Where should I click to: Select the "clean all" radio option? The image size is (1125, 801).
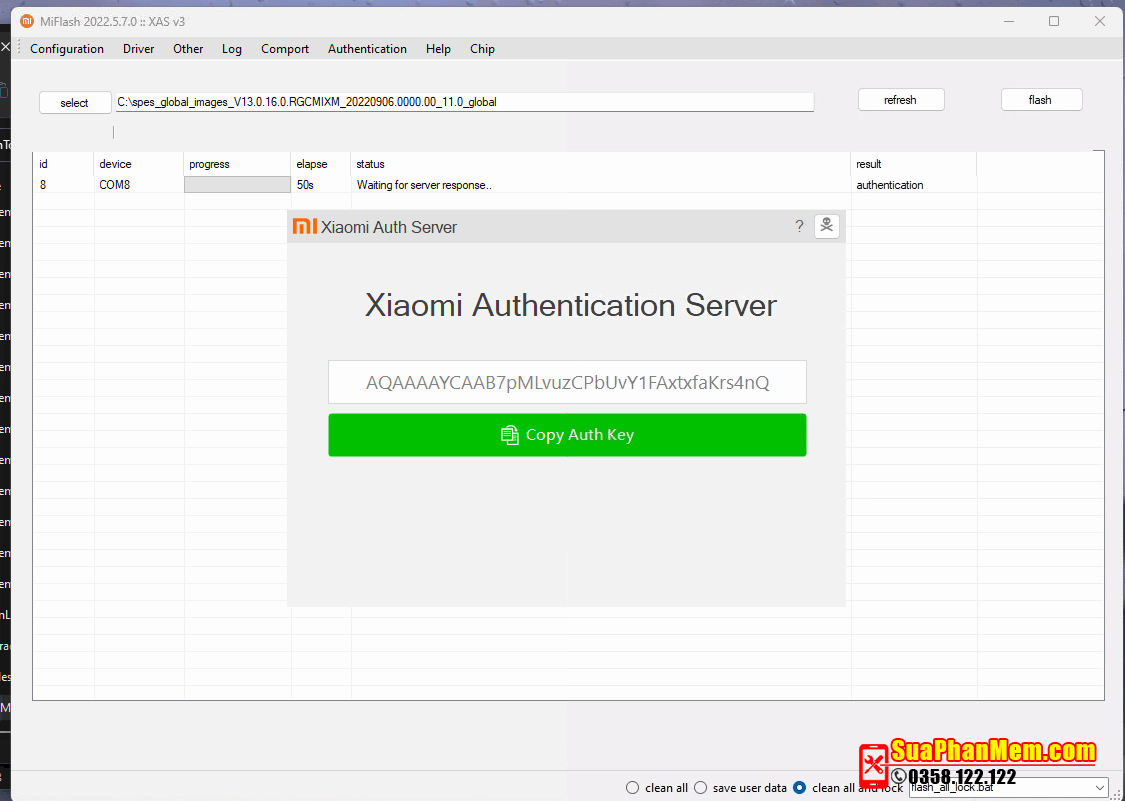[632, 787]
